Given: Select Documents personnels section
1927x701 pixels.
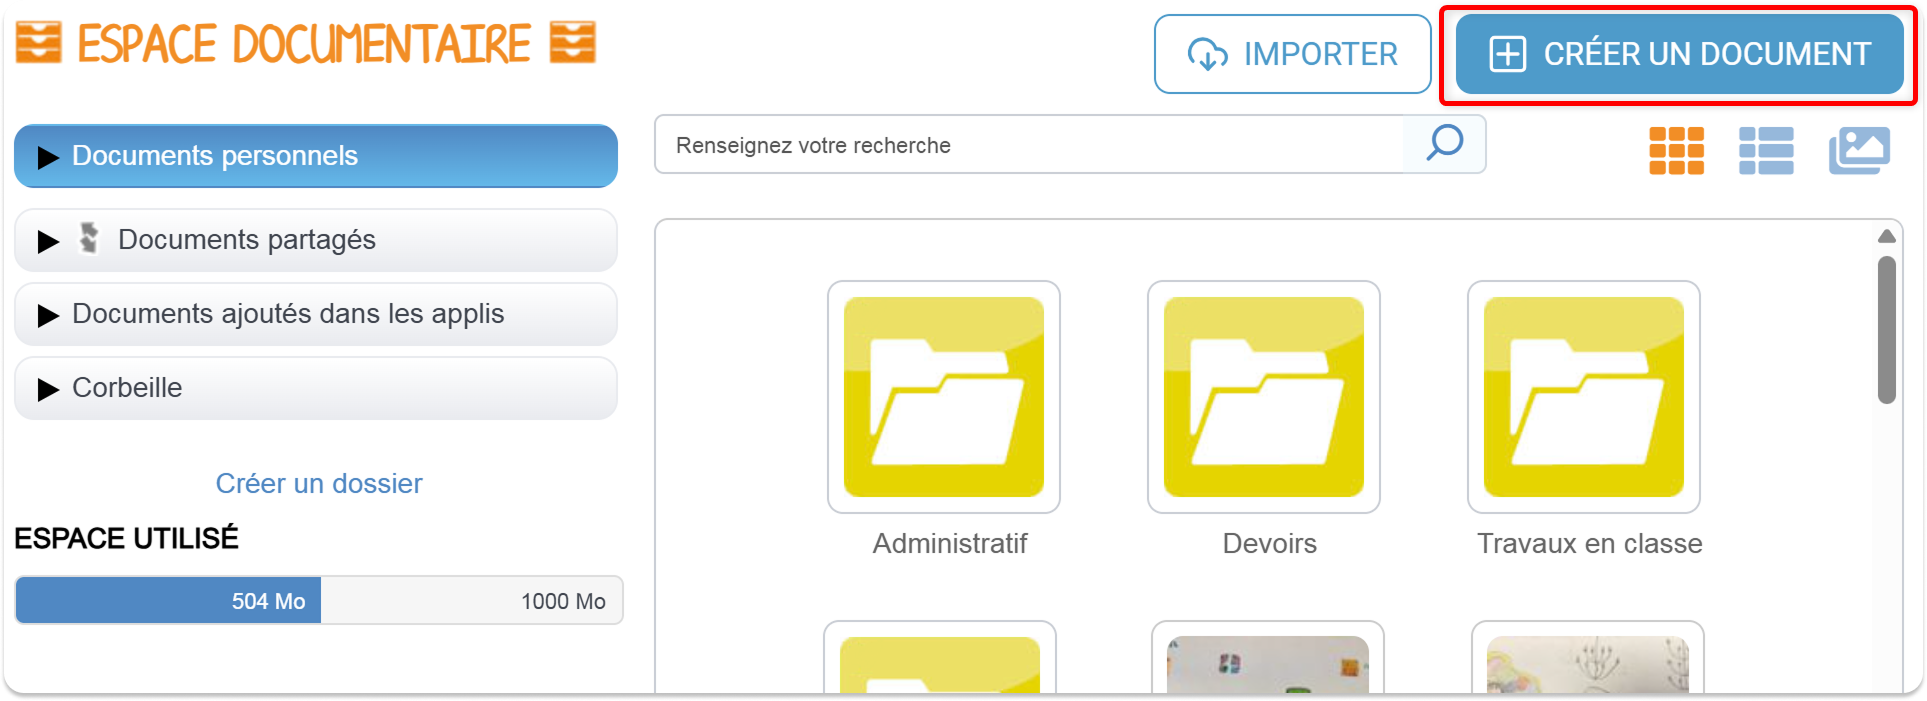Looking at the screenshot, I should (316, 156).
